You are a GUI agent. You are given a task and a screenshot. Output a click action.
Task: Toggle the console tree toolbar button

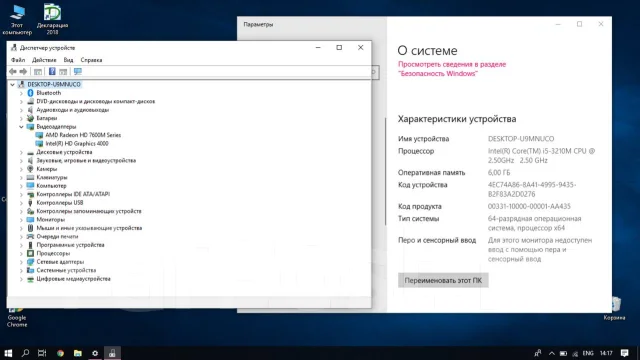(x=38, y=72)
